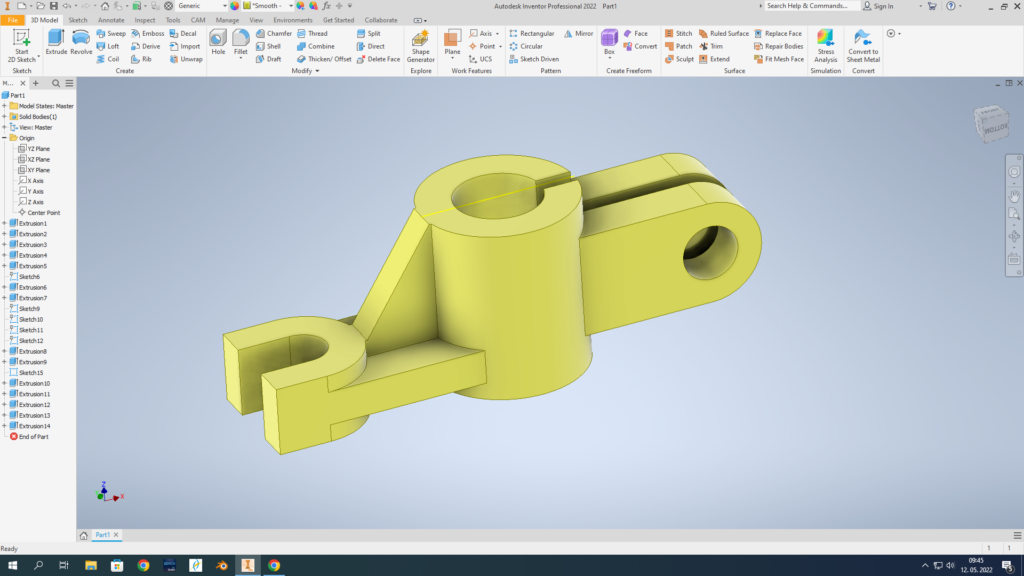
Task: Expand Model States: Master node
Action: [x=5, y=106]
